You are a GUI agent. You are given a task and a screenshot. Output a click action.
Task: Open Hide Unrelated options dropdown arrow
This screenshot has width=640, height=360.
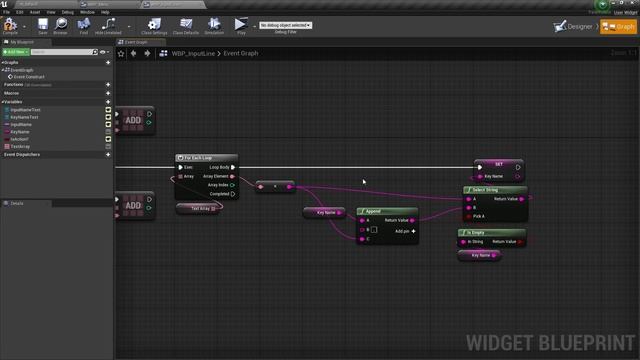click(x=129, y=27)
